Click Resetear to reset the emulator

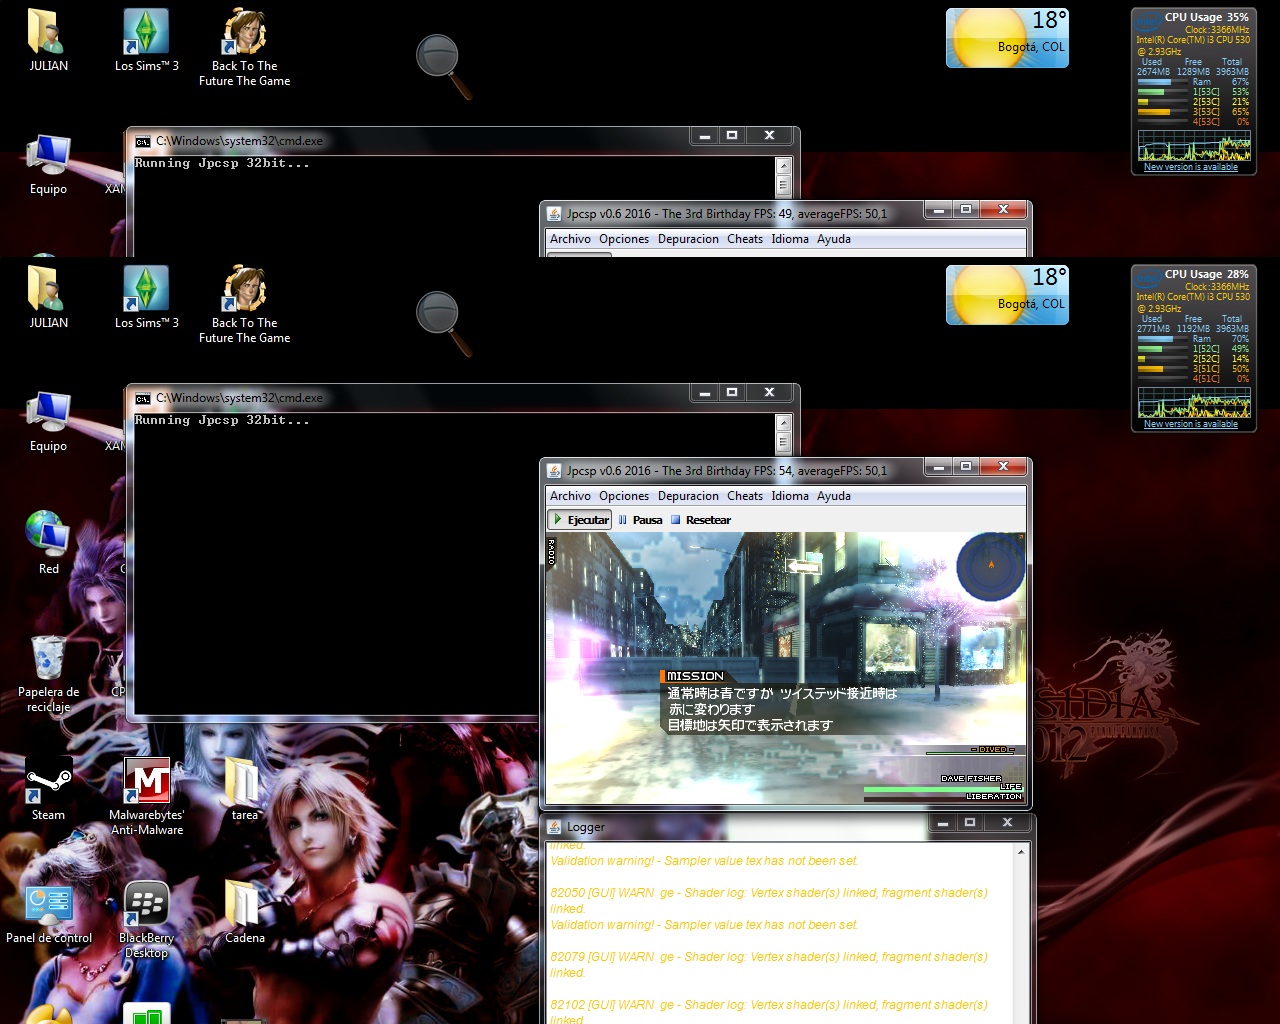coord(701,520)
